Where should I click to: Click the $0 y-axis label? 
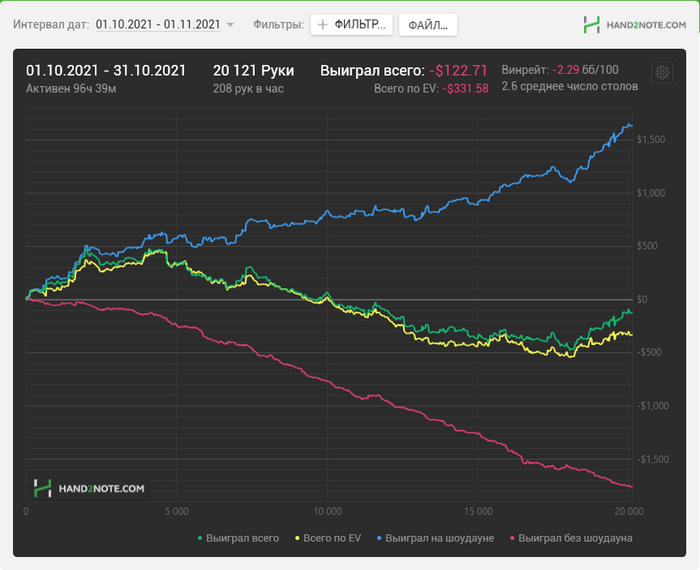pos(642,300)
